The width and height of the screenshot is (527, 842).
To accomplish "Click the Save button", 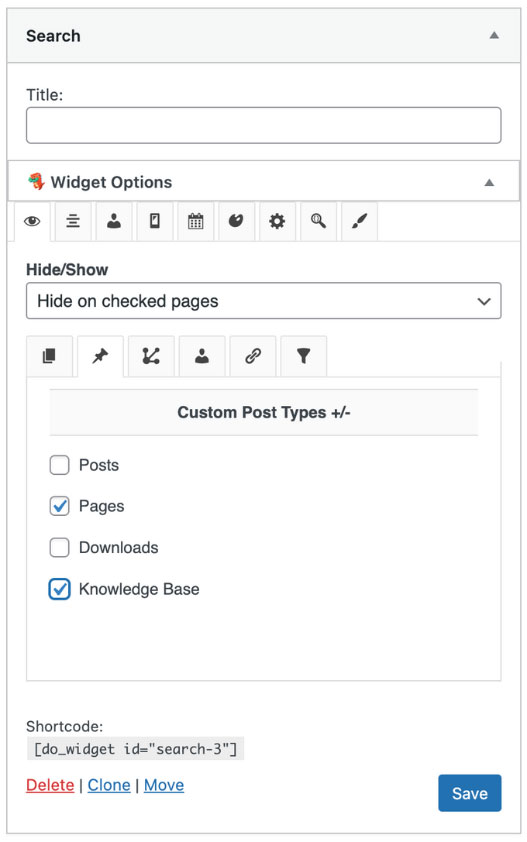I will pos(470,793).
